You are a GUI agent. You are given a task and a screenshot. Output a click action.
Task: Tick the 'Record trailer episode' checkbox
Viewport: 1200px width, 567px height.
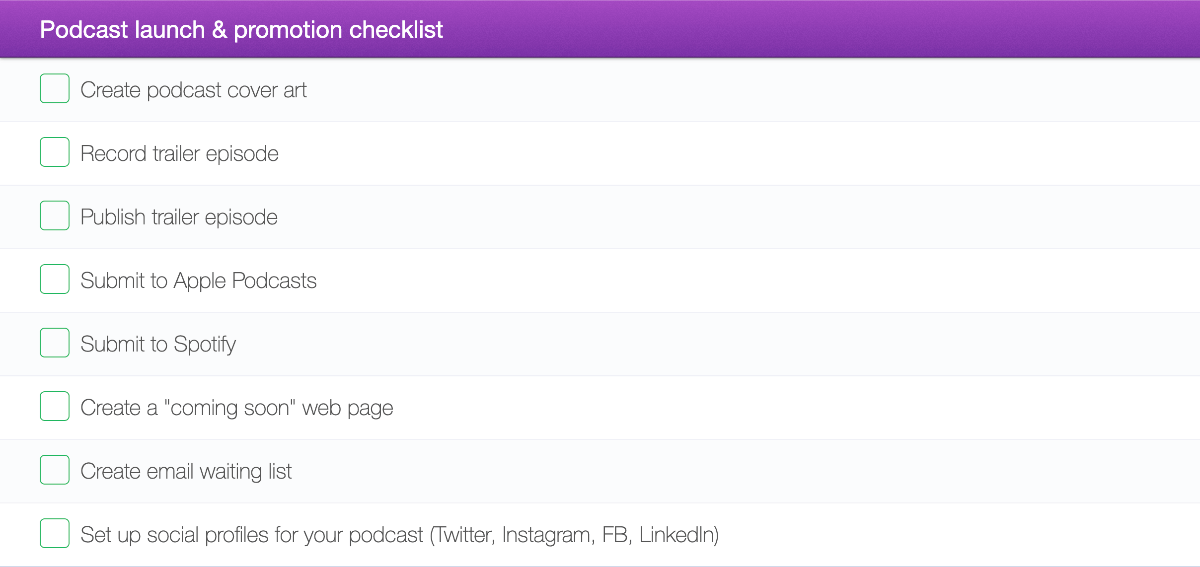pyautogui.click(x=55, y=153)
